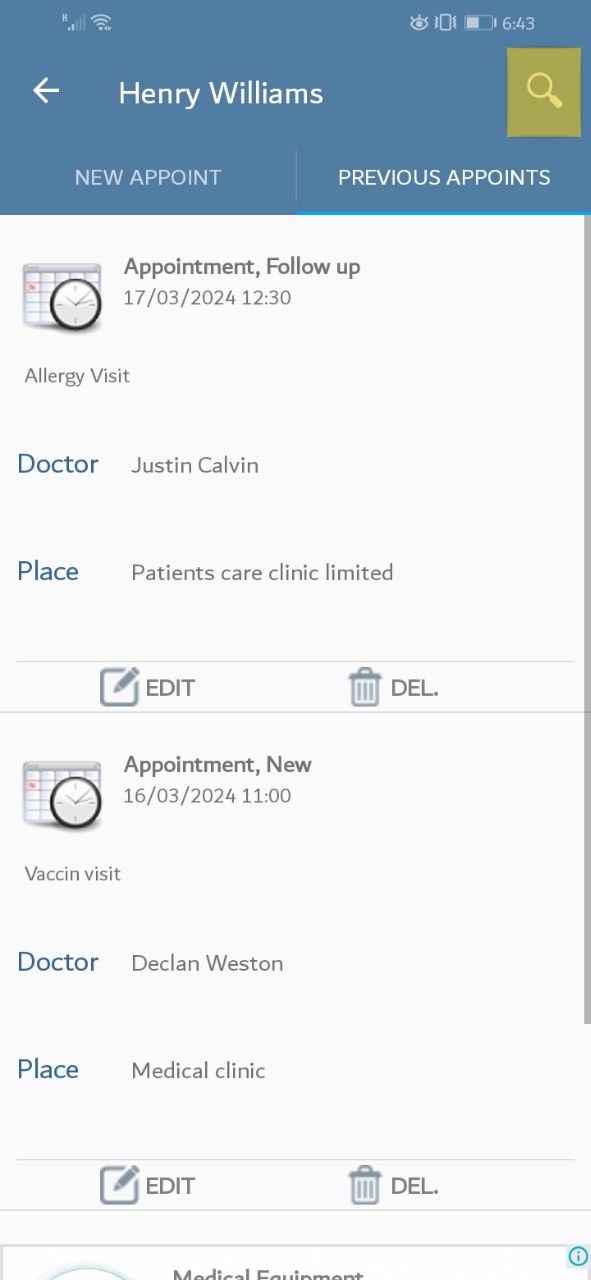The image size is (591, 1280).
Task: Click the vertical scrollbar on the right
Action: click(587, 620)
